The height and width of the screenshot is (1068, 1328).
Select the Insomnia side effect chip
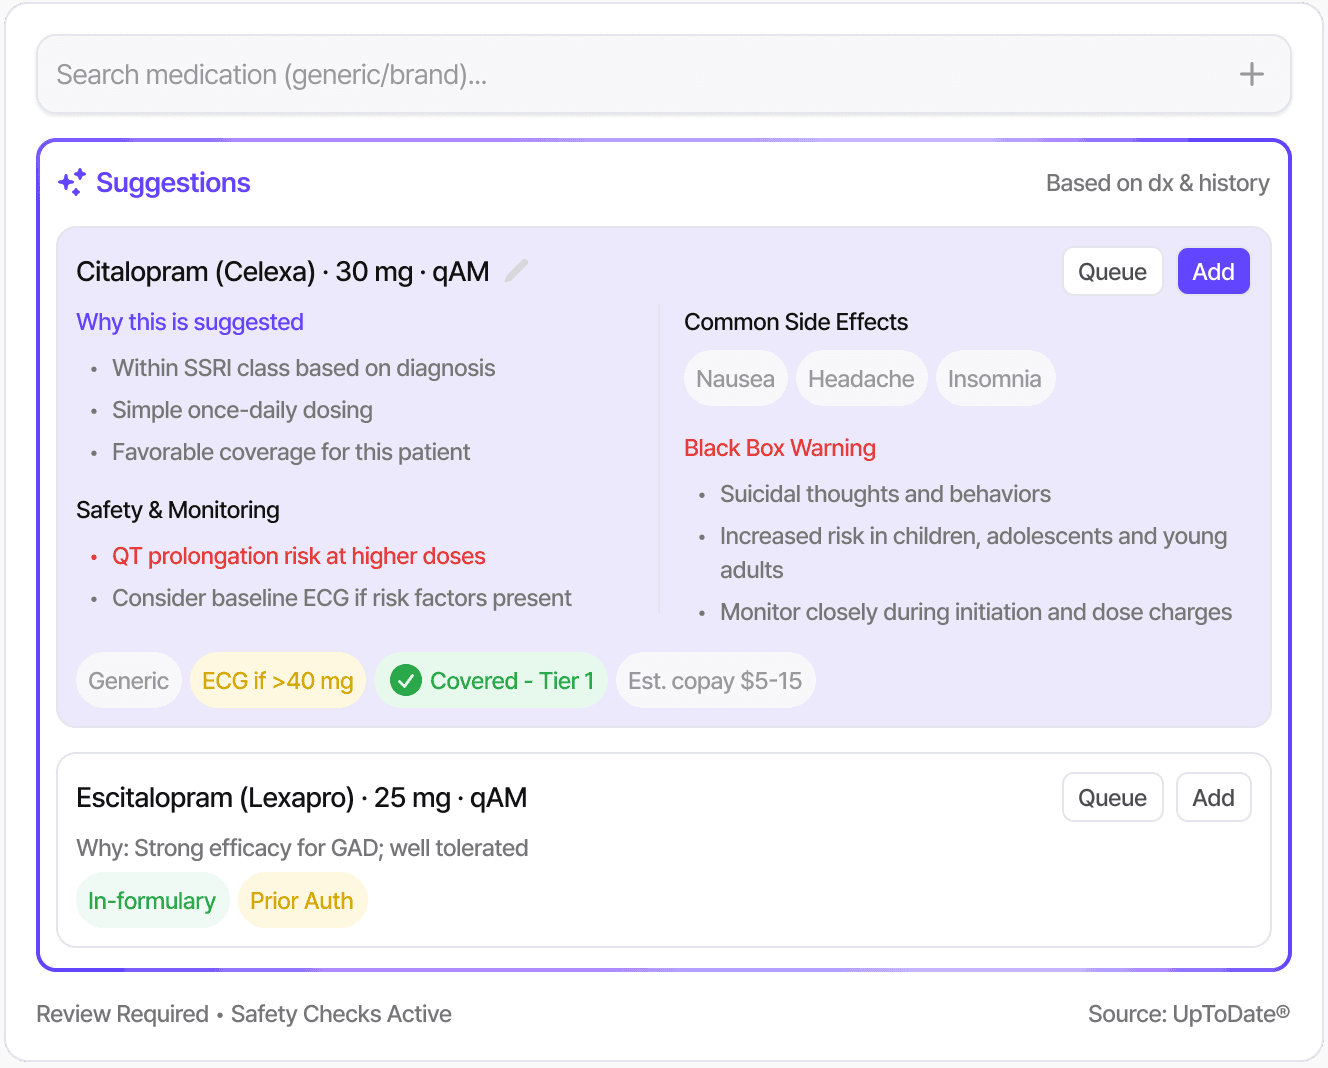(x=994, y=379)
